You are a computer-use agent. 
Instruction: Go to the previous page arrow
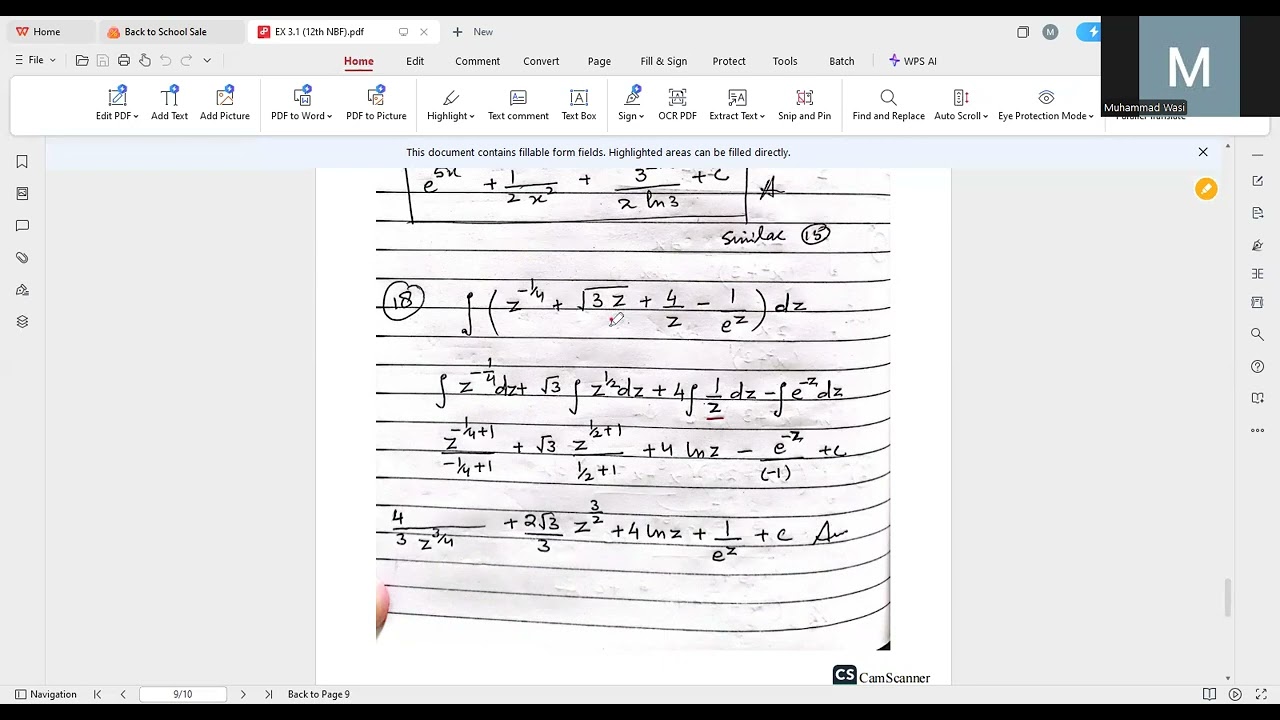point(123,694)
